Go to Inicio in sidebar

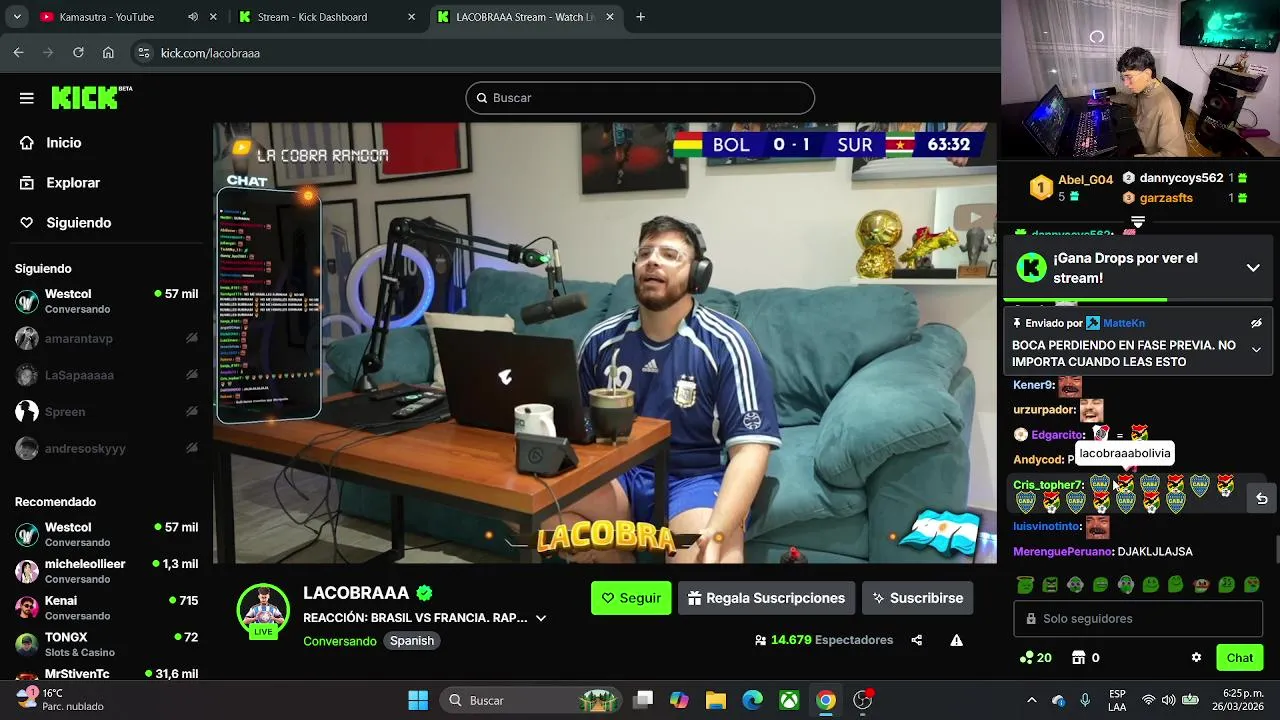coord(63,143)
